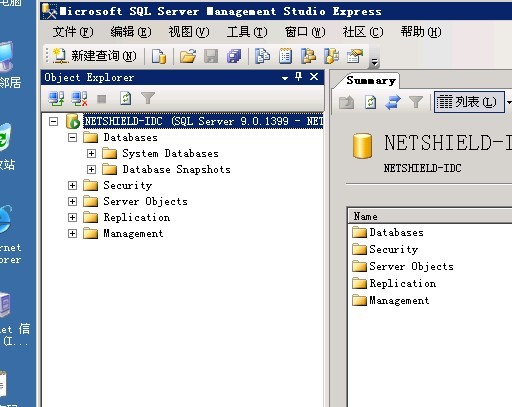Expand the Management tree node
Viewport: 512px width, 407px height.
(72, 233)
